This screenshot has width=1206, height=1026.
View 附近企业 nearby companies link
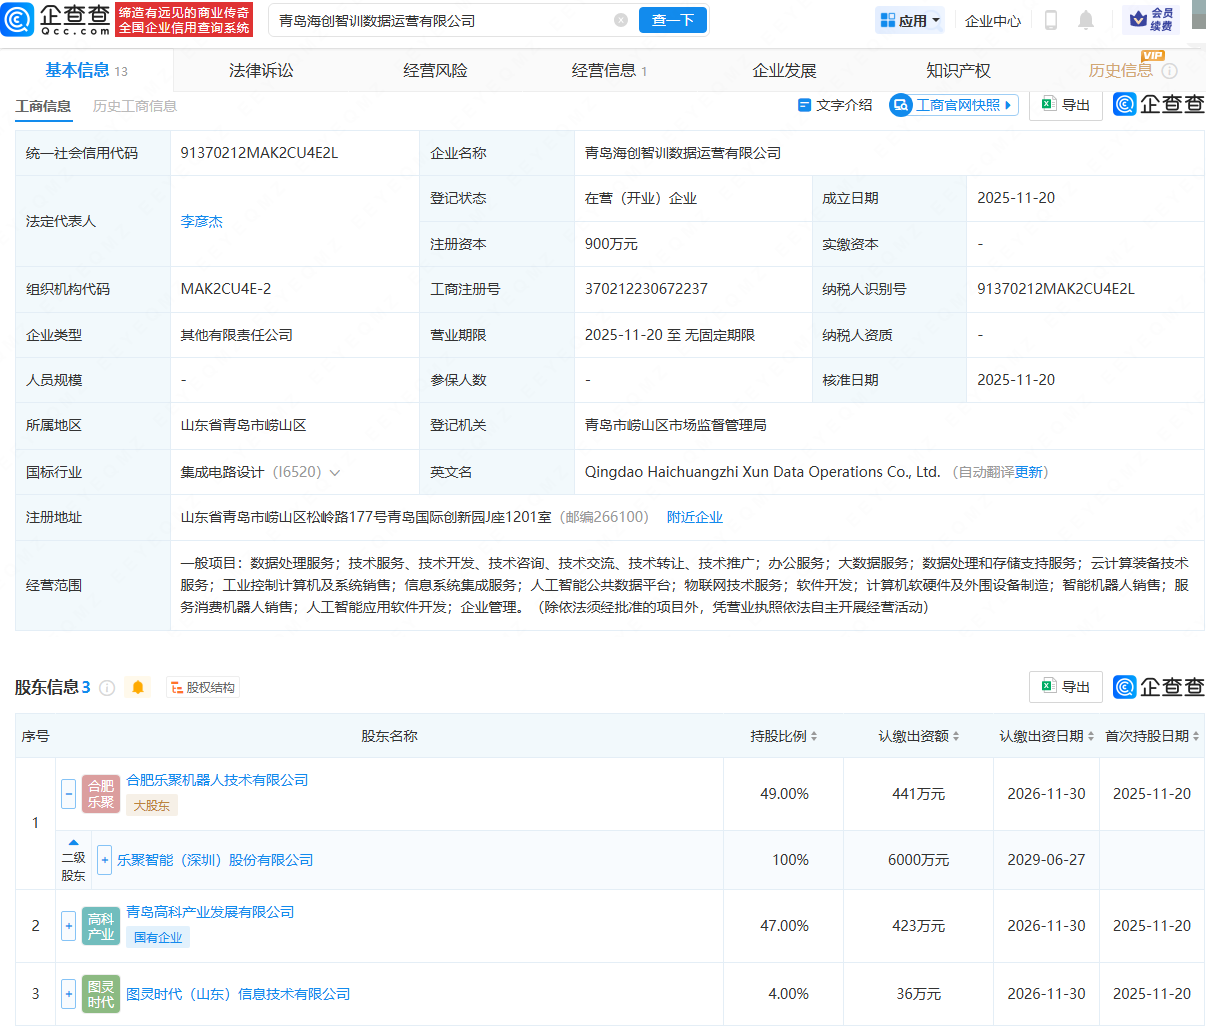[x=695, y=516]
